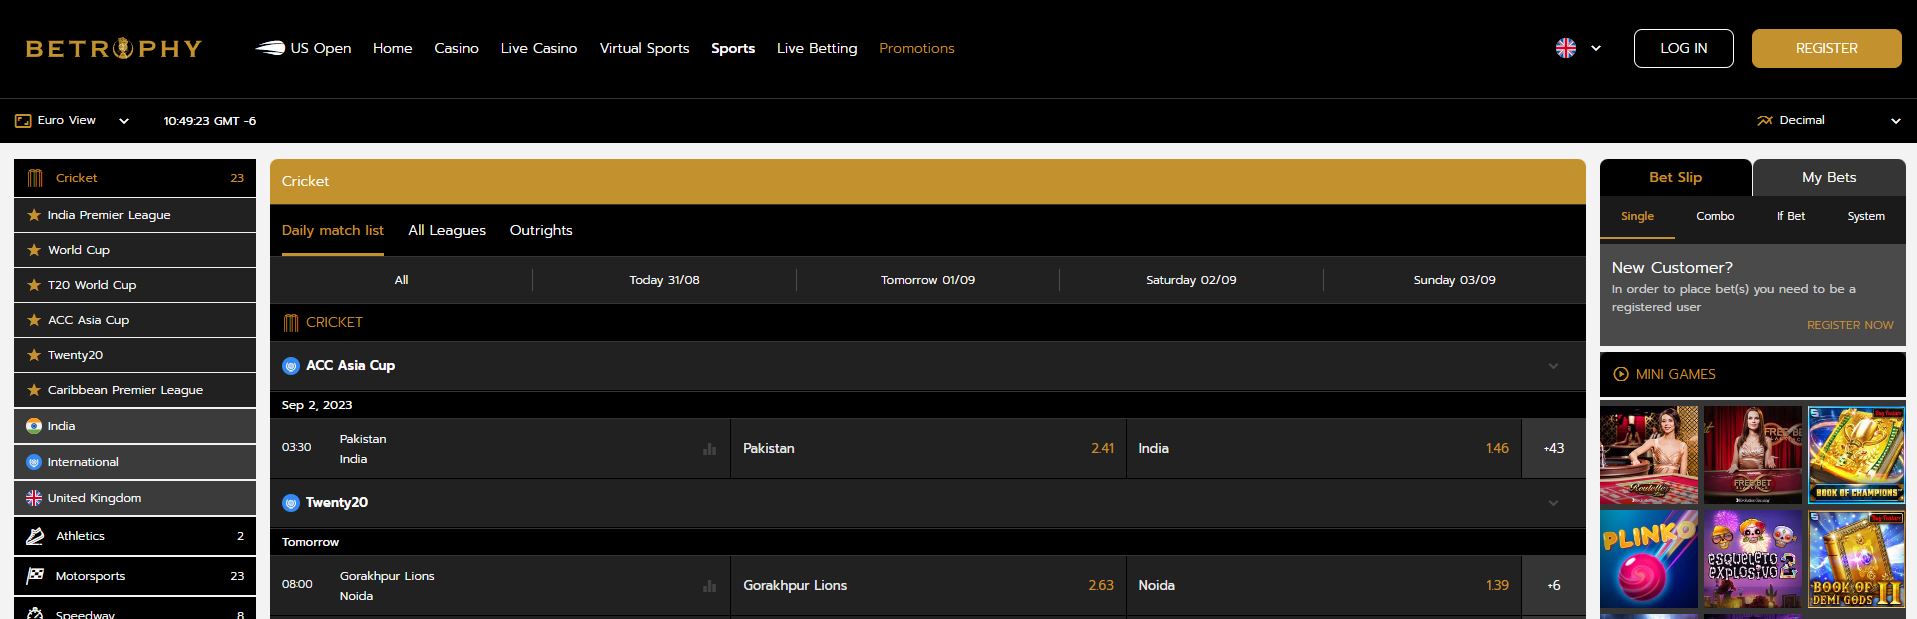Open the Plinko mini game thumbnail

pos(1649,559)
